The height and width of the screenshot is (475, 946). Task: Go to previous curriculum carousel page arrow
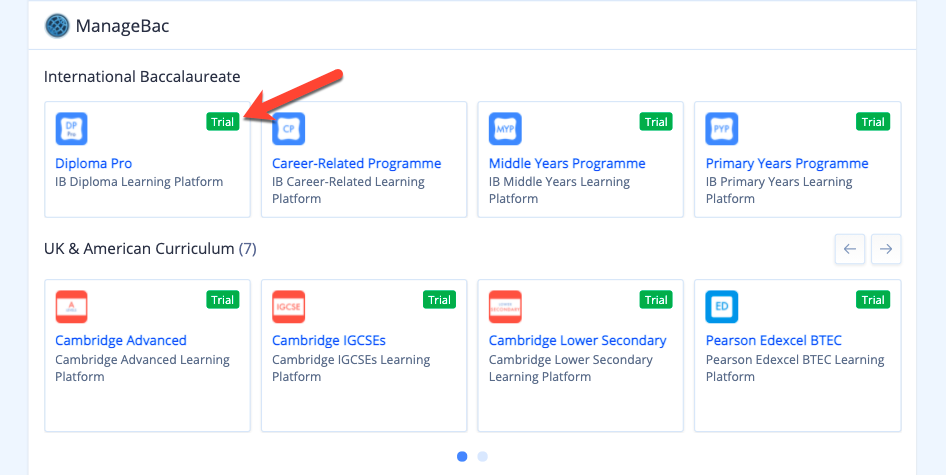pyautogui.click(x=850, y=249)
